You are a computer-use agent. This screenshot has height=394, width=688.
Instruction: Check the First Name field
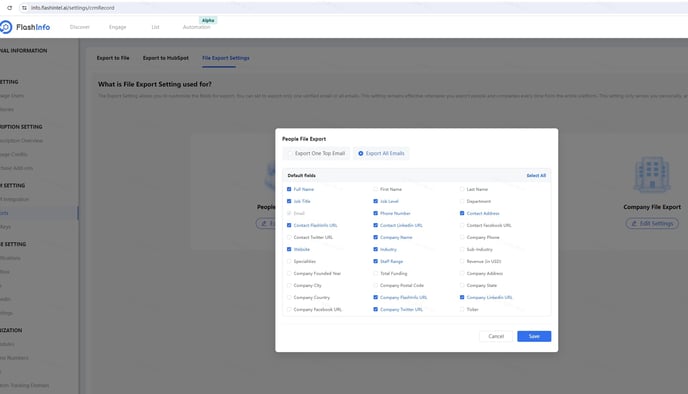tap(375, 189)
